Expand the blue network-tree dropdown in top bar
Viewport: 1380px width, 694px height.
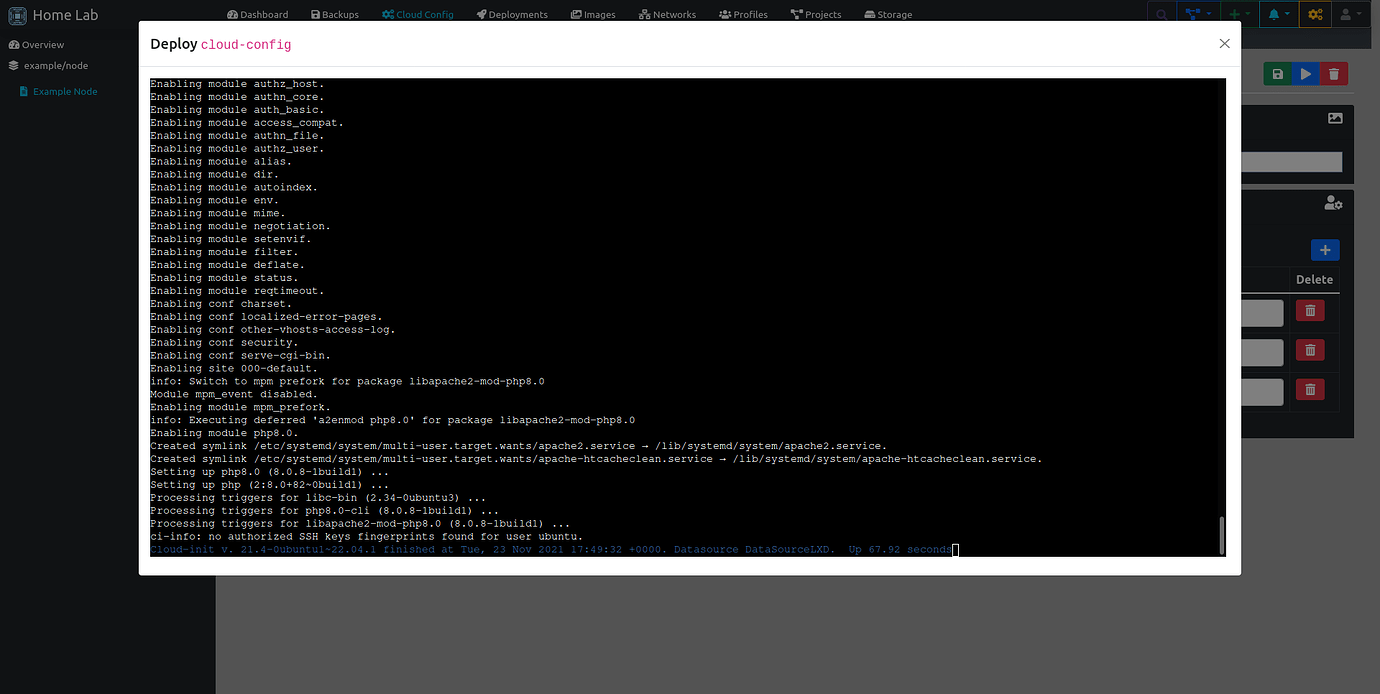(1197, 15)
